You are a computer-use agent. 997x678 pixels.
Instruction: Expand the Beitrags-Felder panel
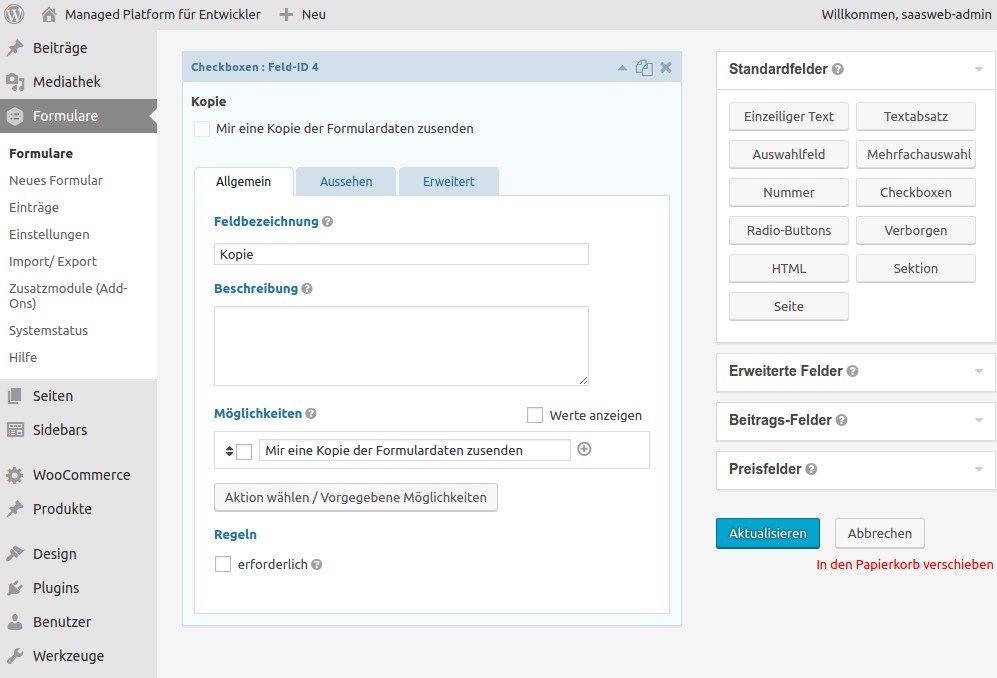point(979,420)
